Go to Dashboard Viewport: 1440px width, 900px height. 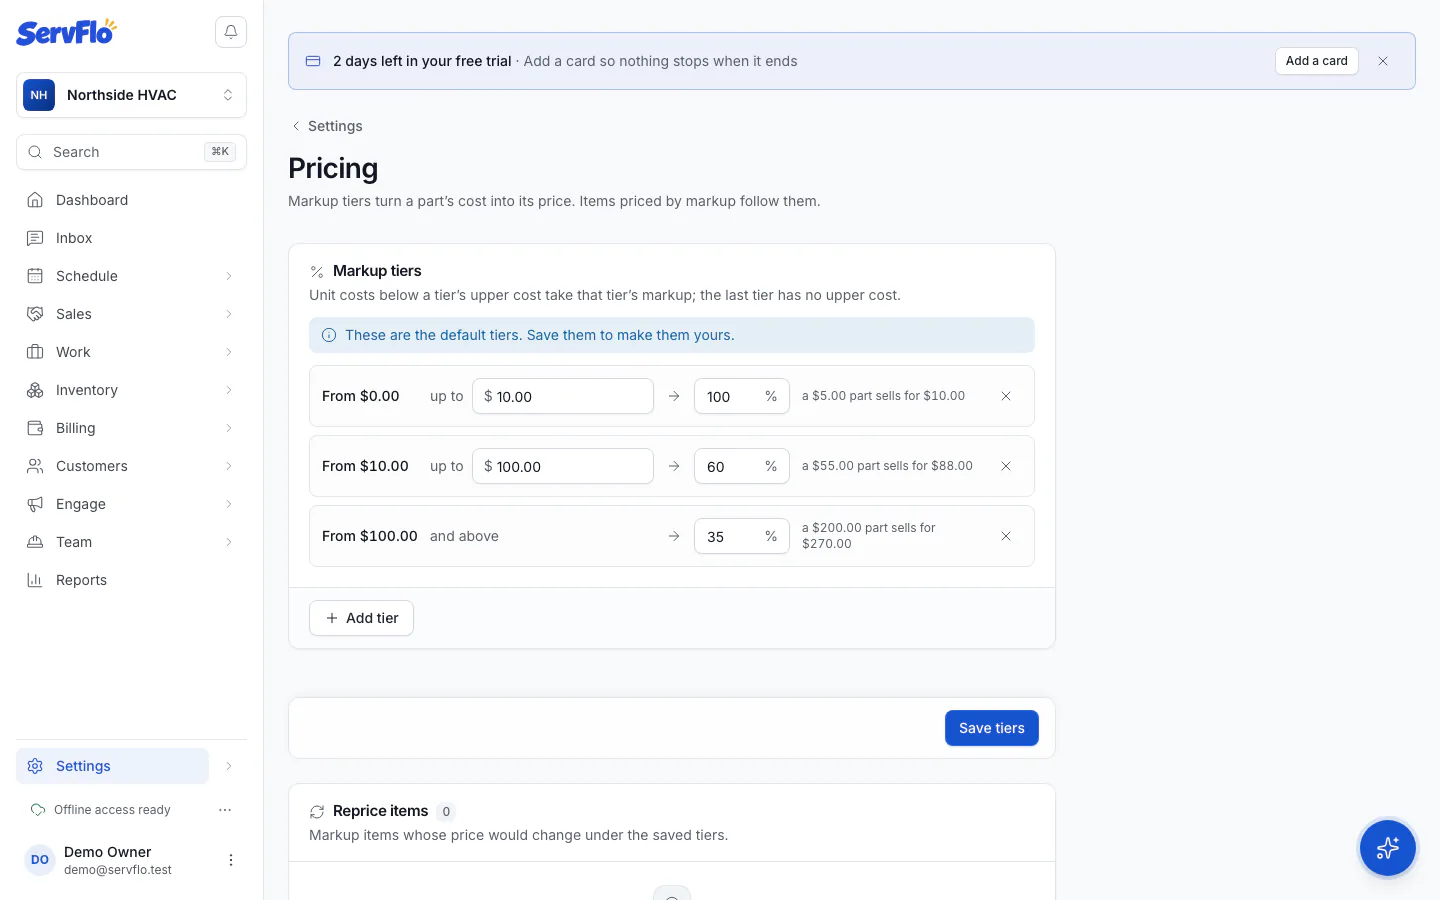tap(131, 200)
